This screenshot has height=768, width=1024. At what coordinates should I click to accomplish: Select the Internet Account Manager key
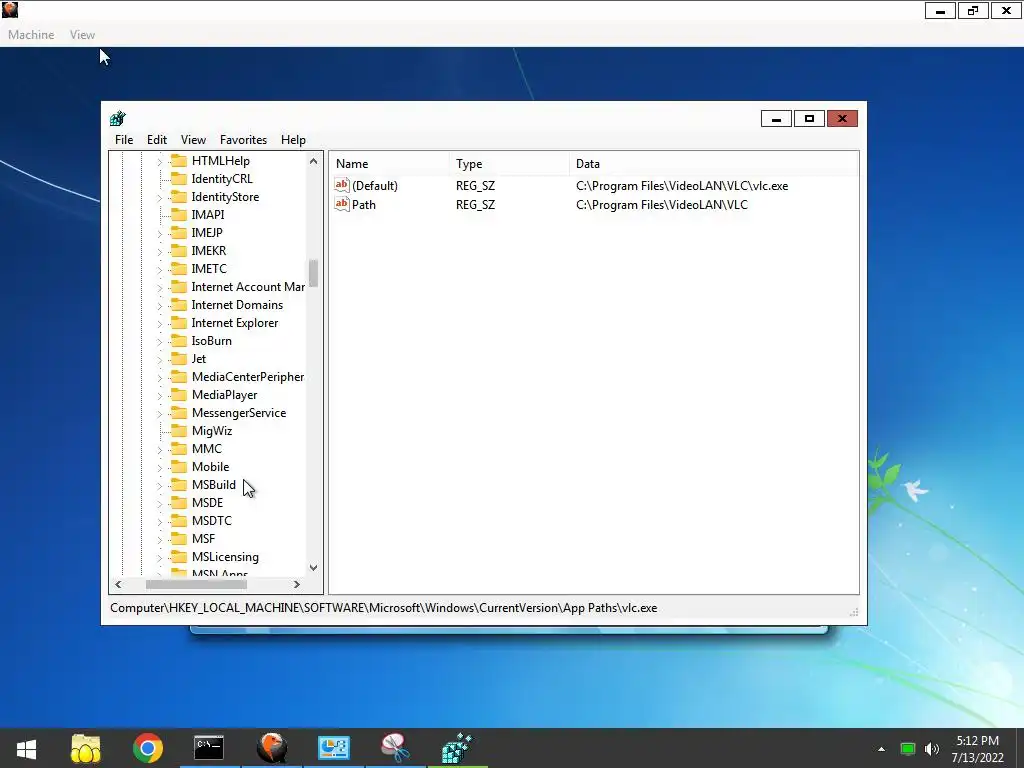point(248,287)
